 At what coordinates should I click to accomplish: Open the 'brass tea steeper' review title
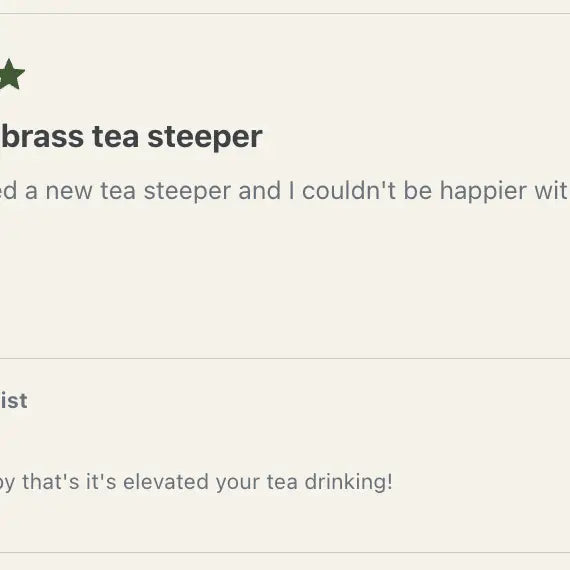pyautogui.click(x=131, y=137)
